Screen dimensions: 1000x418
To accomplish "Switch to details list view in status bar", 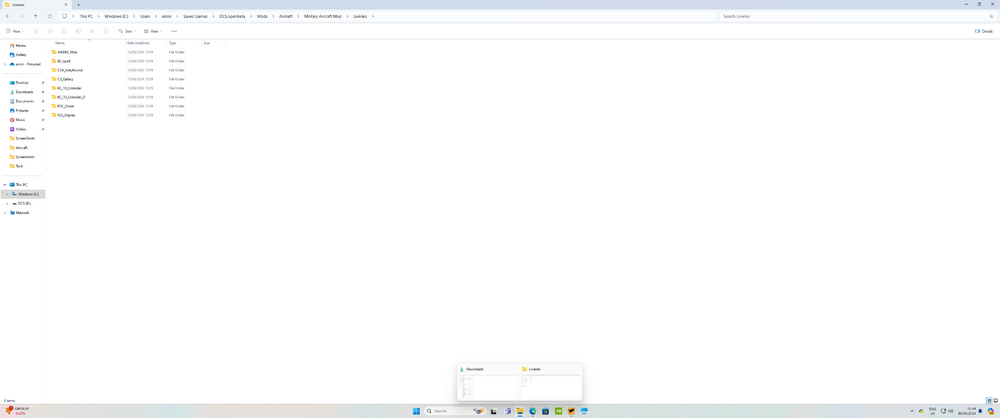I will [989, 401].
